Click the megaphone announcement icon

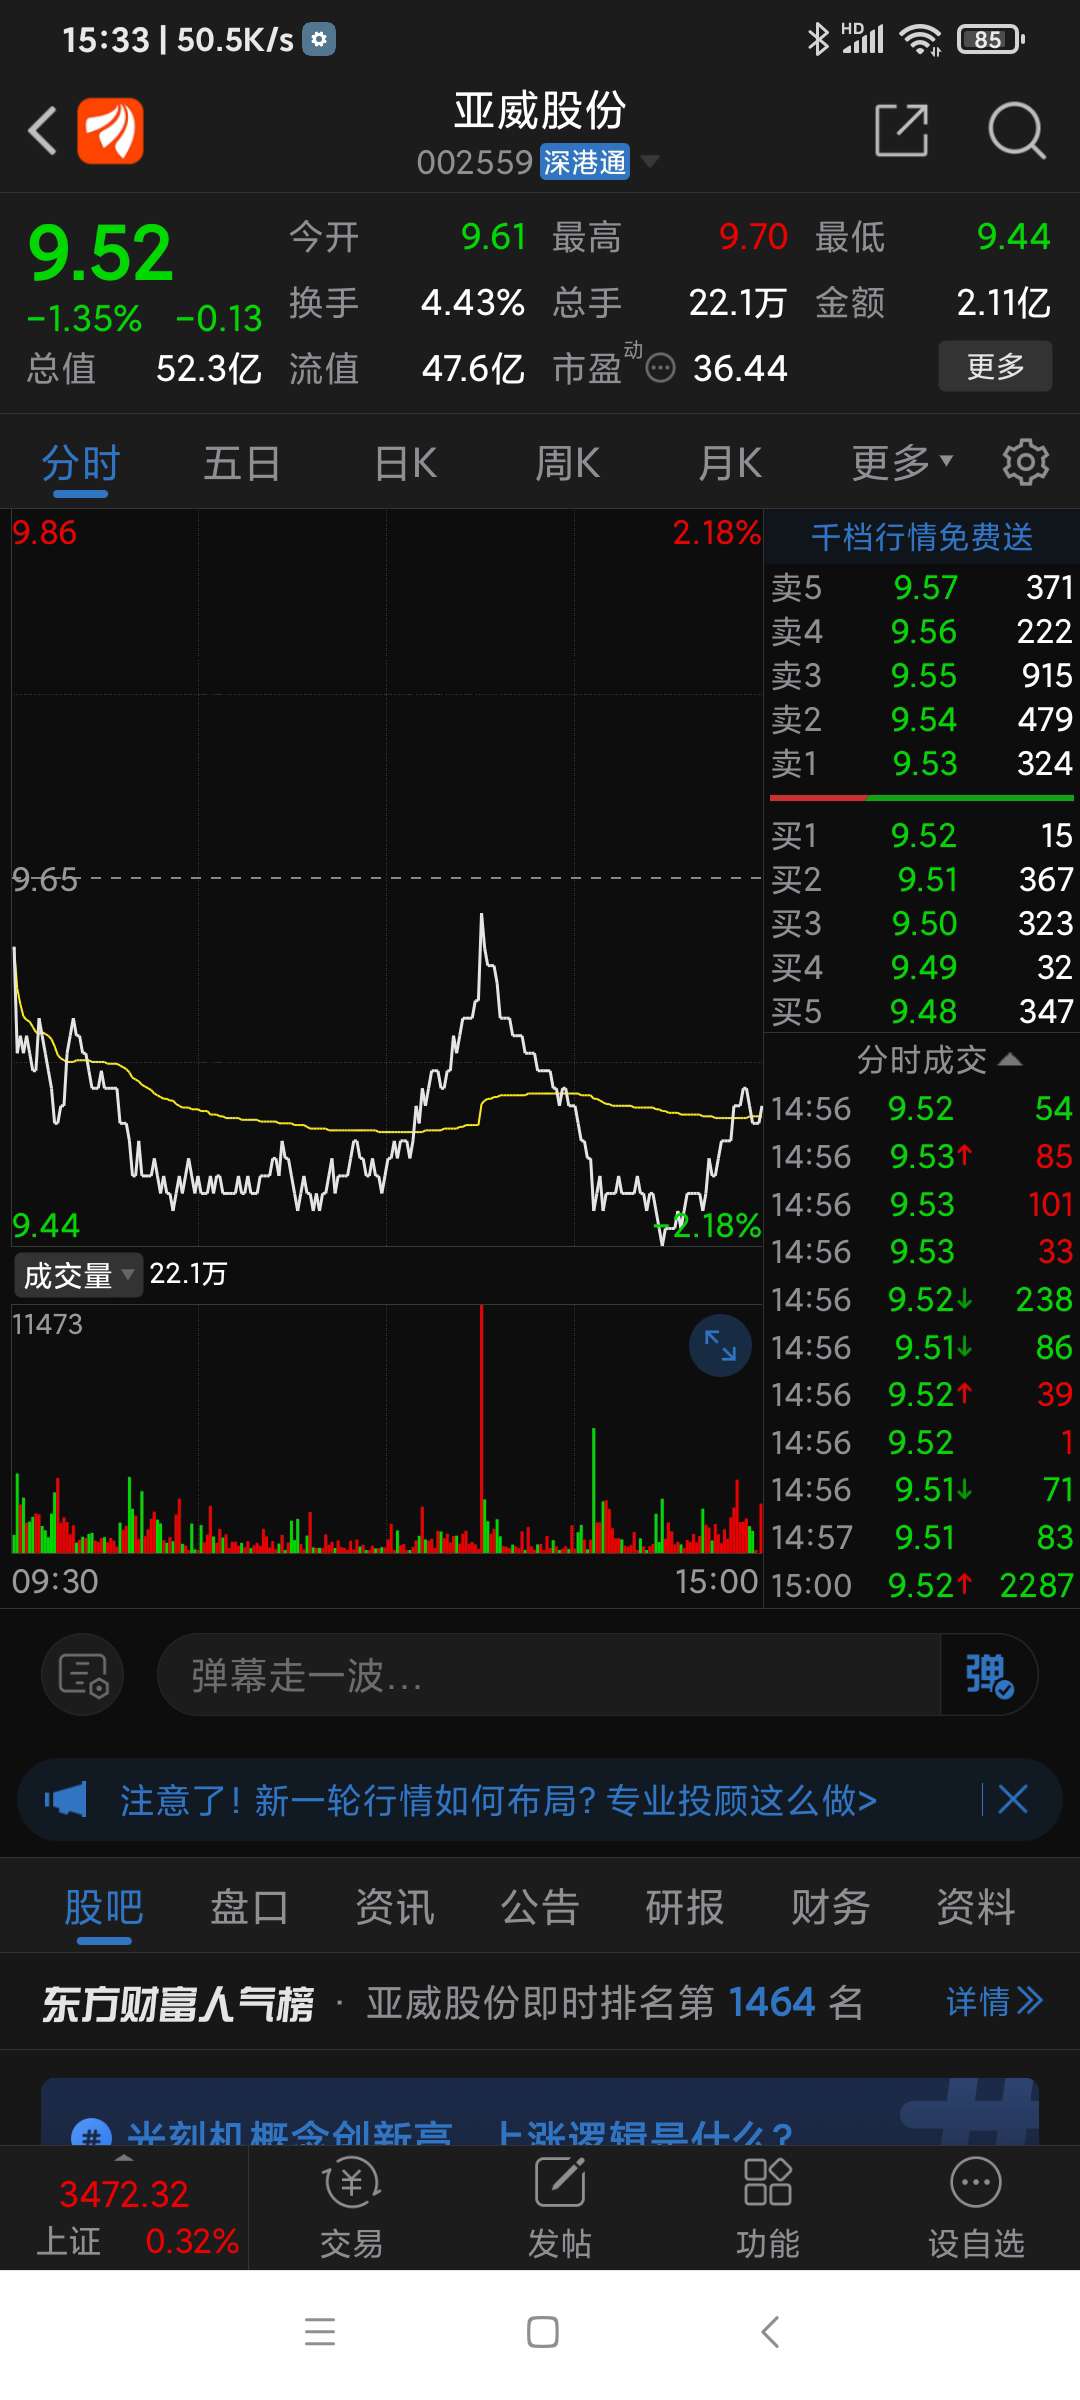pos(66,1800)
